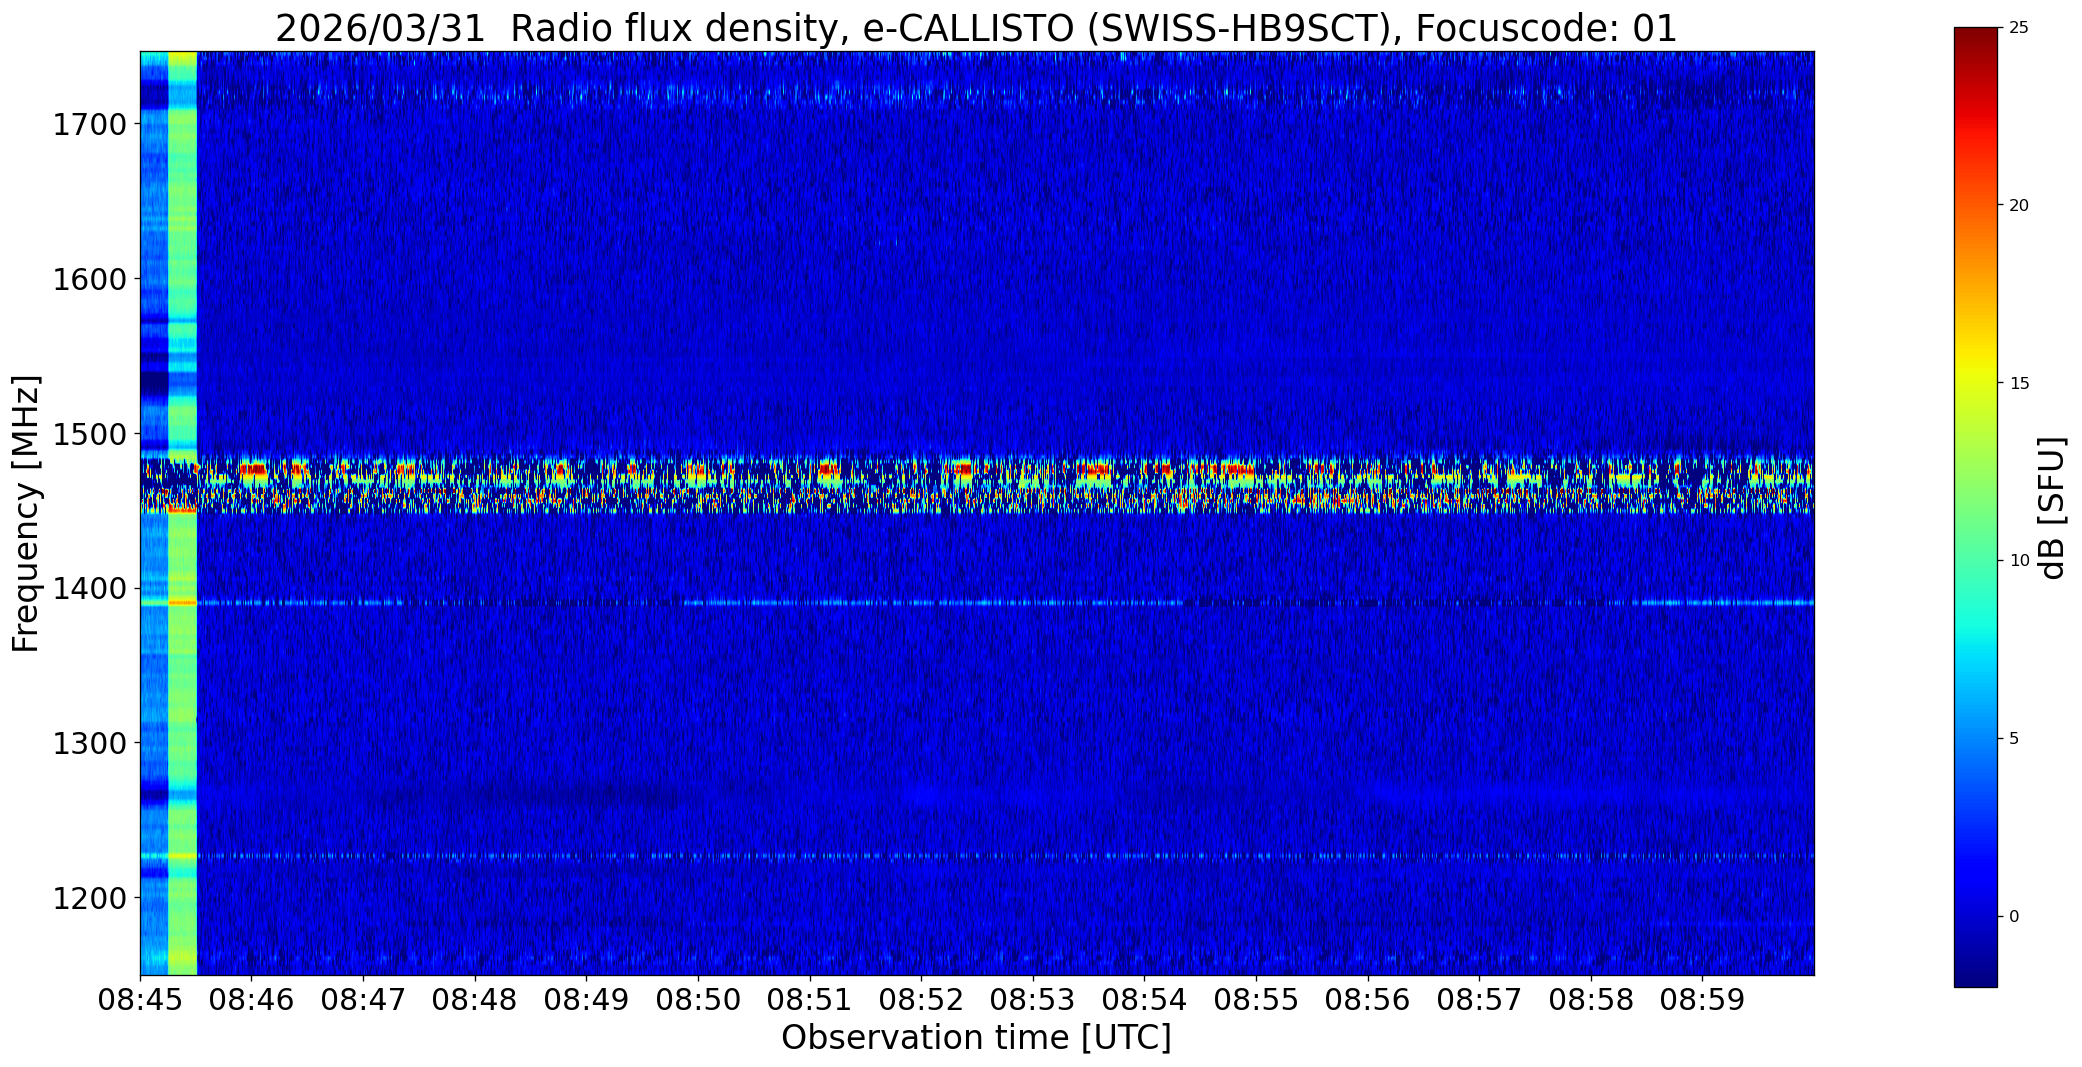Click the 08:52 time tick label

point(921,999)
